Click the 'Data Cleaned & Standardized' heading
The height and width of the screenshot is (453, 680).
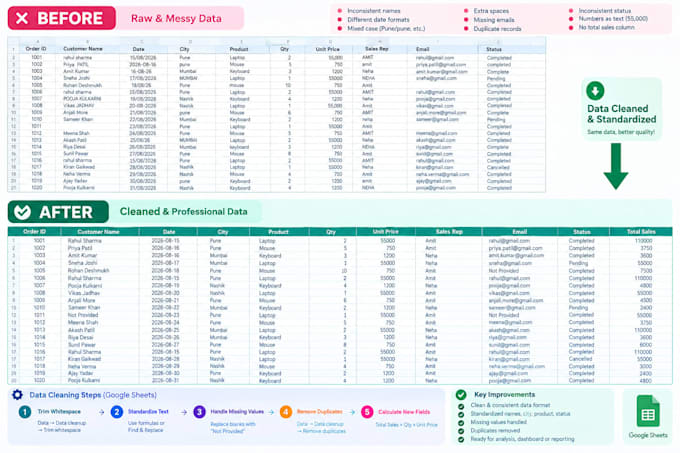pos(621,114)
